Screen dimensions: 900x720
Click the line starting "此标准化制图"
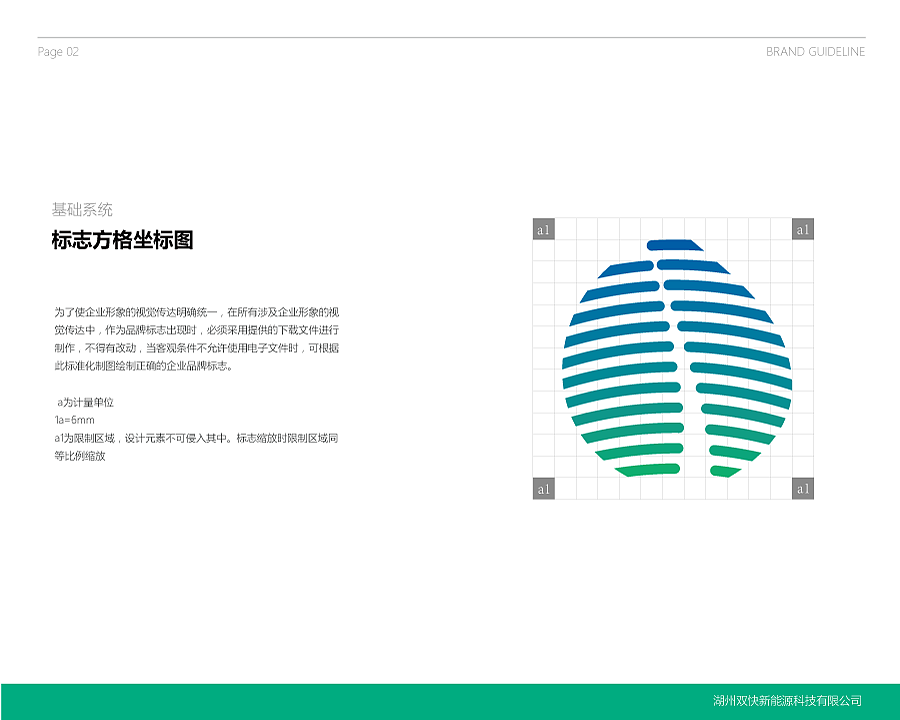[143, 366]
